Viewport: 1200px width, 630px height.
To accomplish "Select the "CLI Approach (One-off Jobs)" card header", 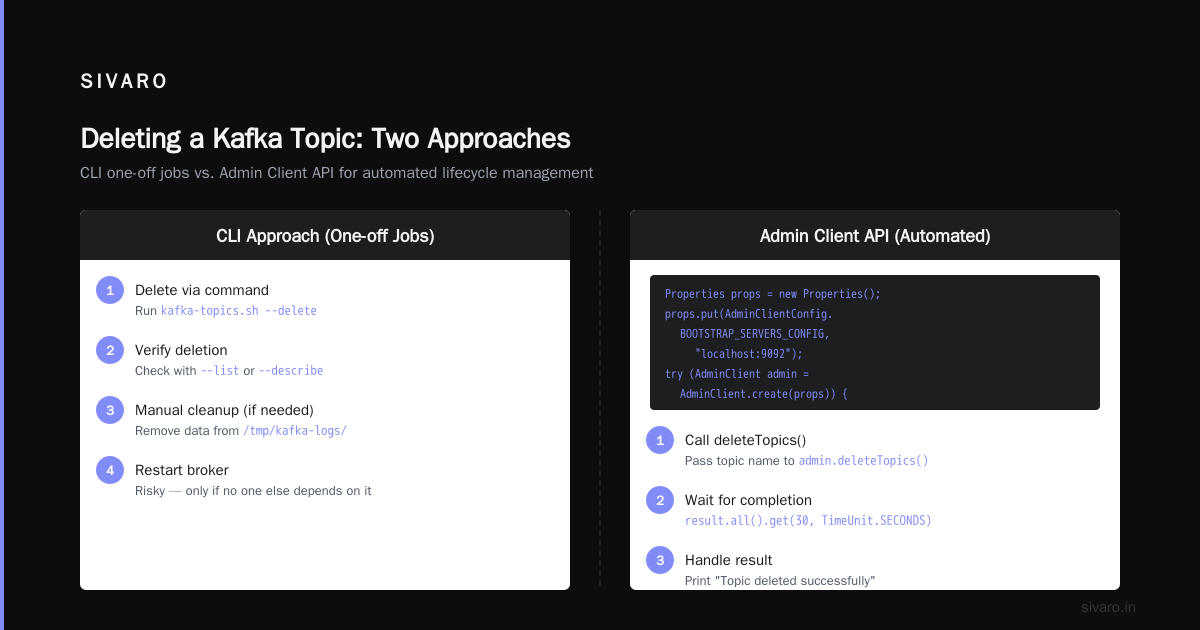I will [325, 236].
